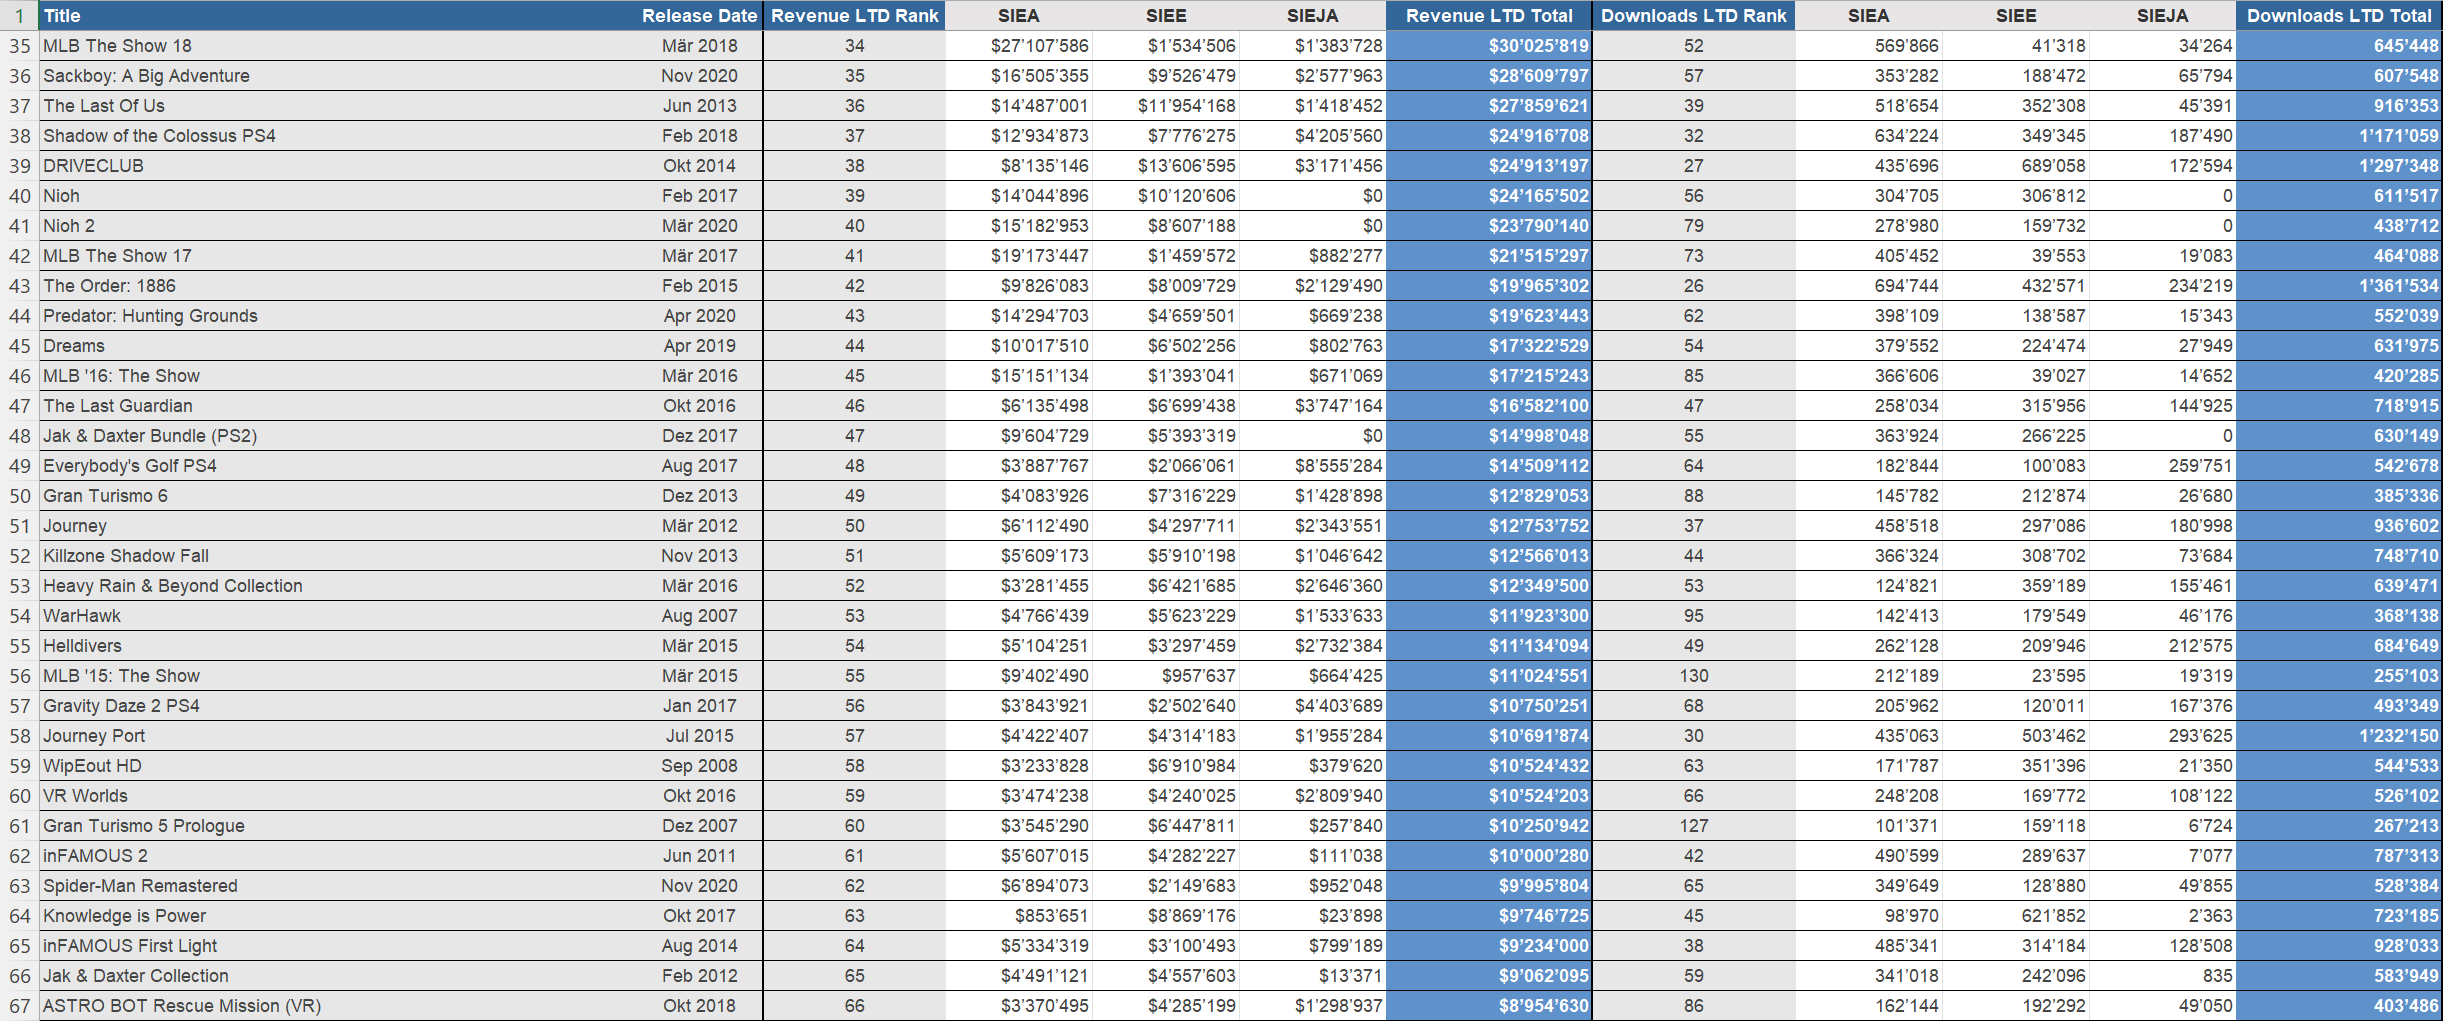Select Gran Turismo 5 Prologue cell
The width and height of the screenshot is (2443, 1021).
tap(338, 826)
